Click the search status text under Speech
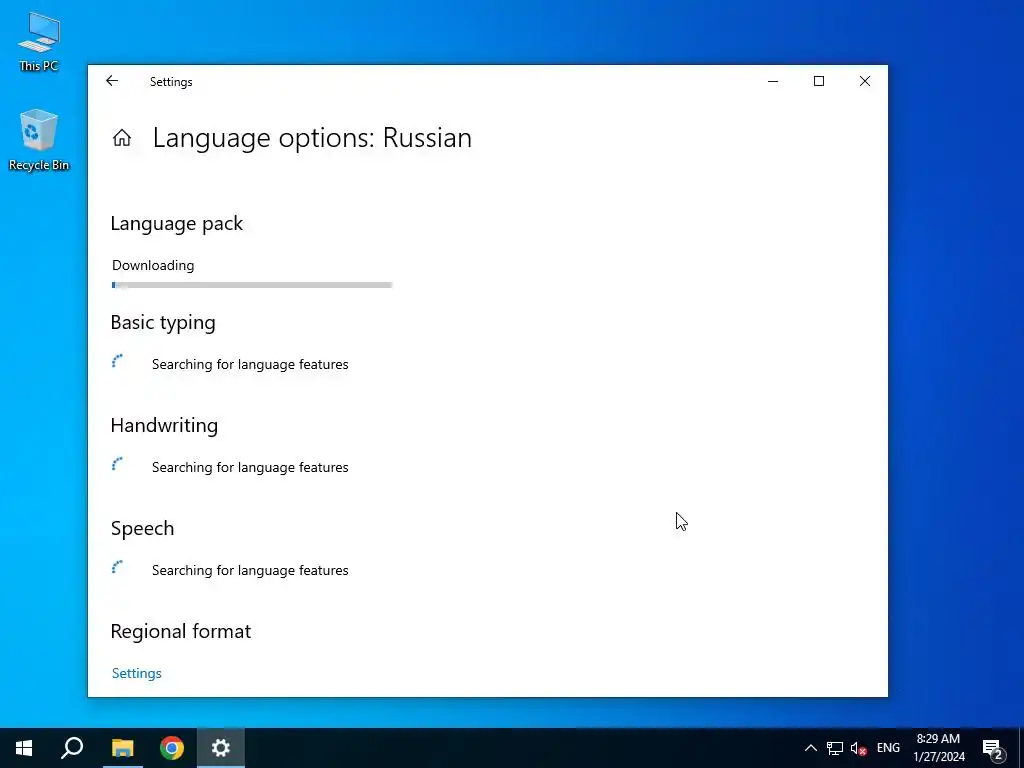This screenshot has height=768, width=1024. pos(250,570)
